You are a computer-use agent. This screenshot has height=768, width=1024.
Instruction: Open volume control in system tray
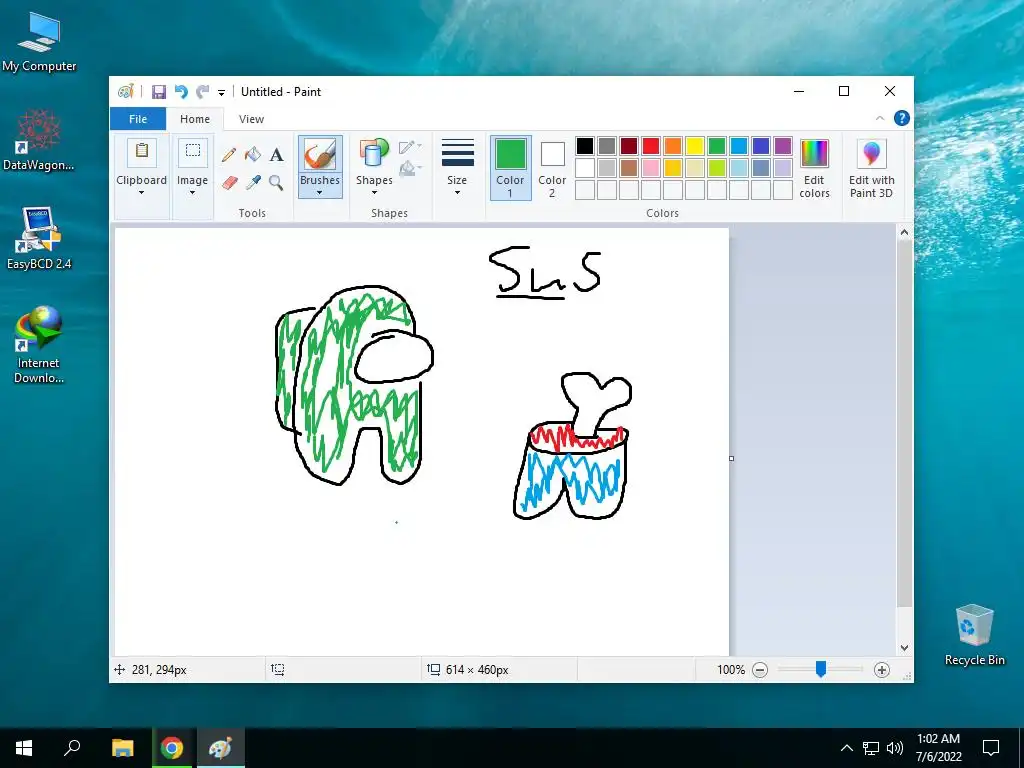click(x=895, y=748)
